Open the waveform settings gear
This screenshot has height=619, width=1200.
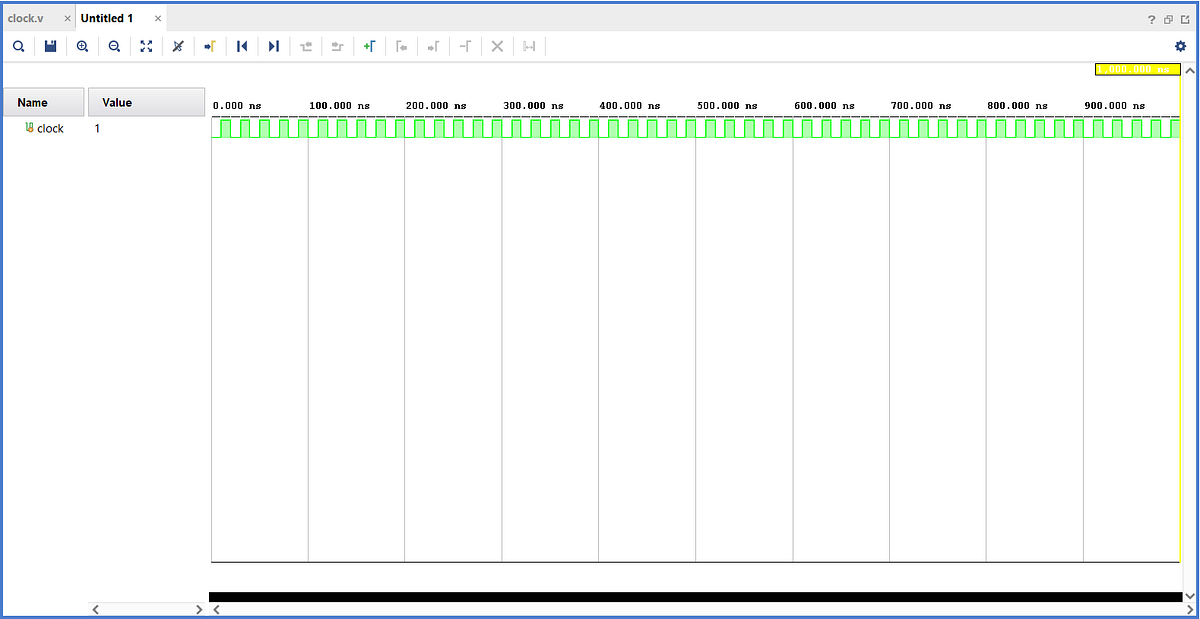pos(1181,46)
